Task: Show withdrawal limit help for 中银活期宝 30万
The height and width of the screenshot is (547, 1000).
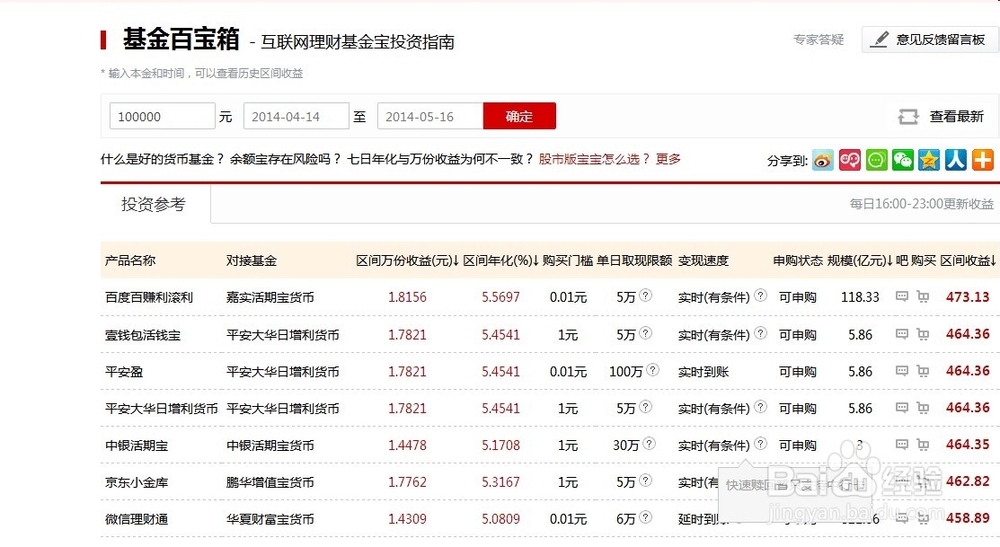Action: coord(649,443)
